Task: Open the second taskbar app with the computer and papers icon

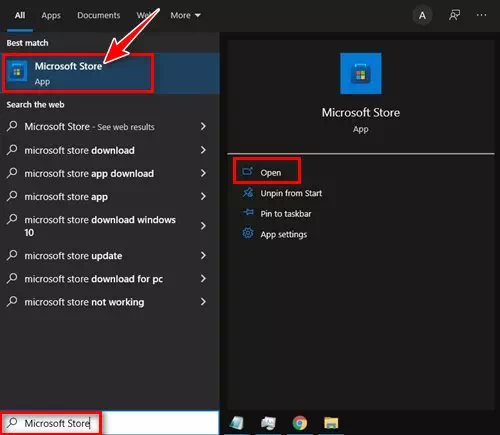Action: [x=268, y=423]
